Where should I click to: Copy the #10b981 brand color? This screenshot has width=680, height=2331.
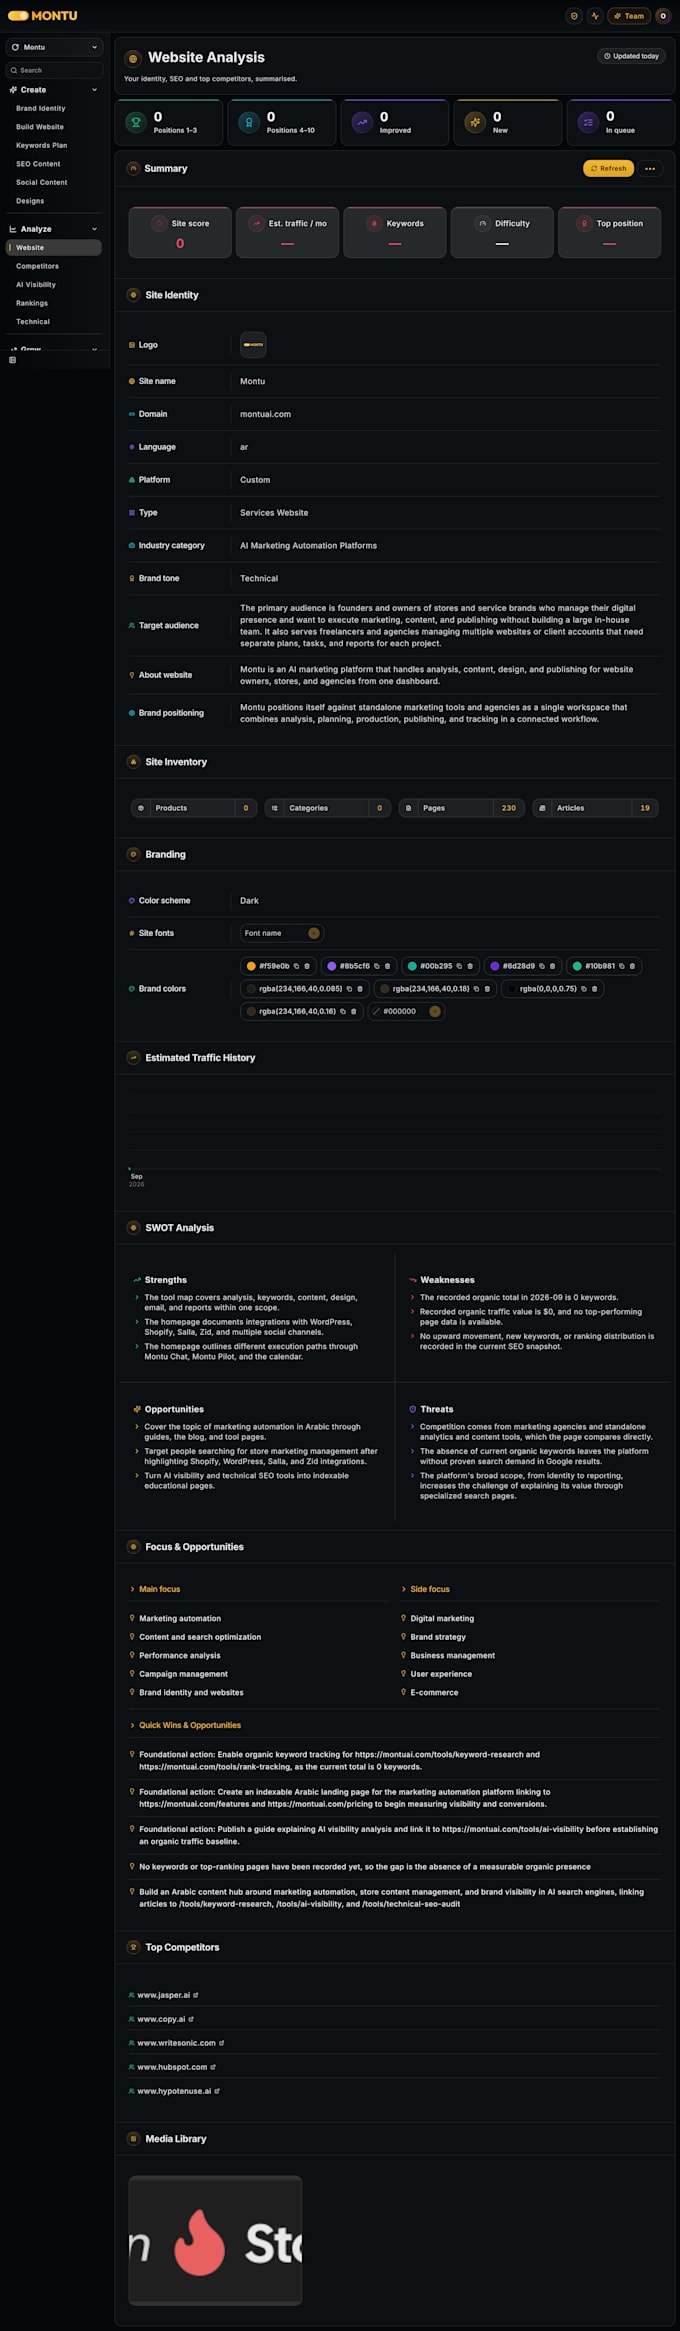coord(621,966)
